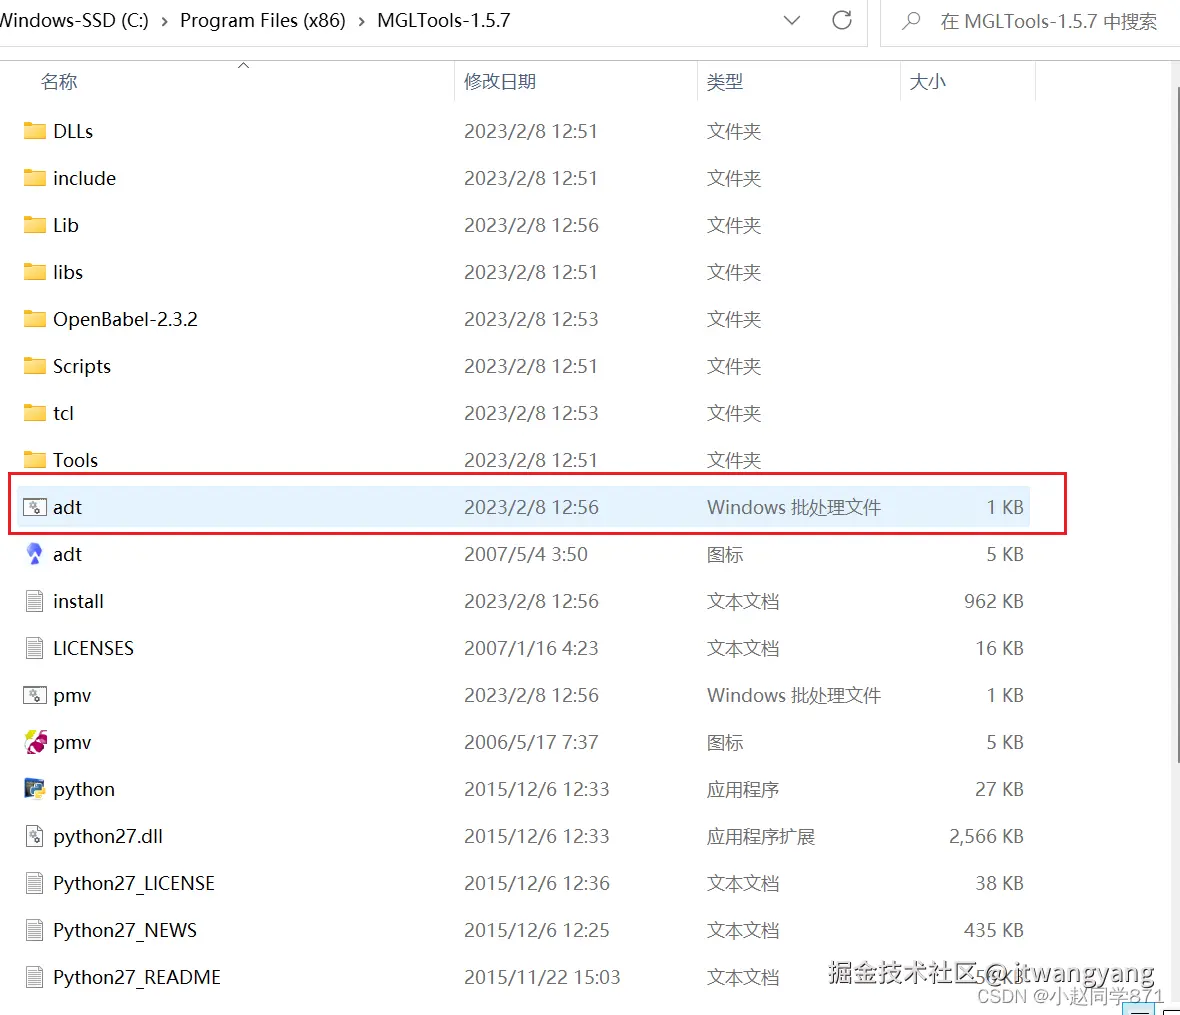Click the pmv batch file icon
Screen dimensions: 1180x1015
tap(35, 695)
